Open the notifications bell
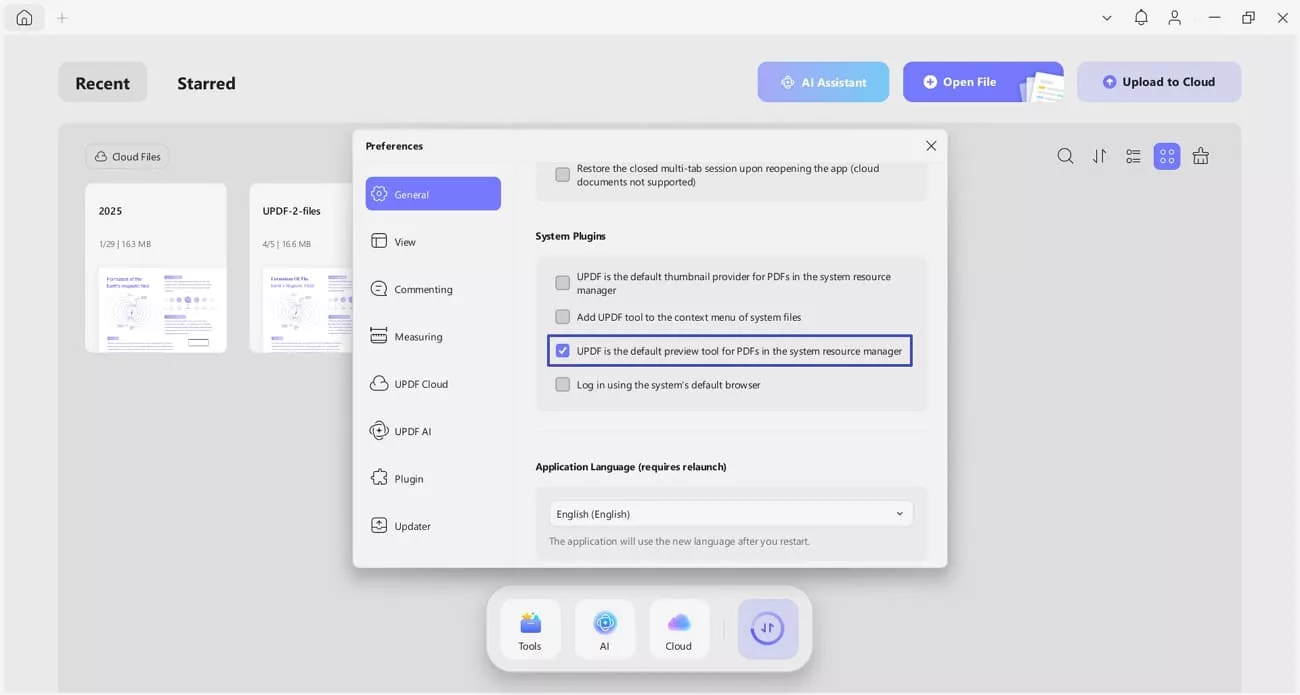1300x695 pixels. click(x=1141, y=18)
